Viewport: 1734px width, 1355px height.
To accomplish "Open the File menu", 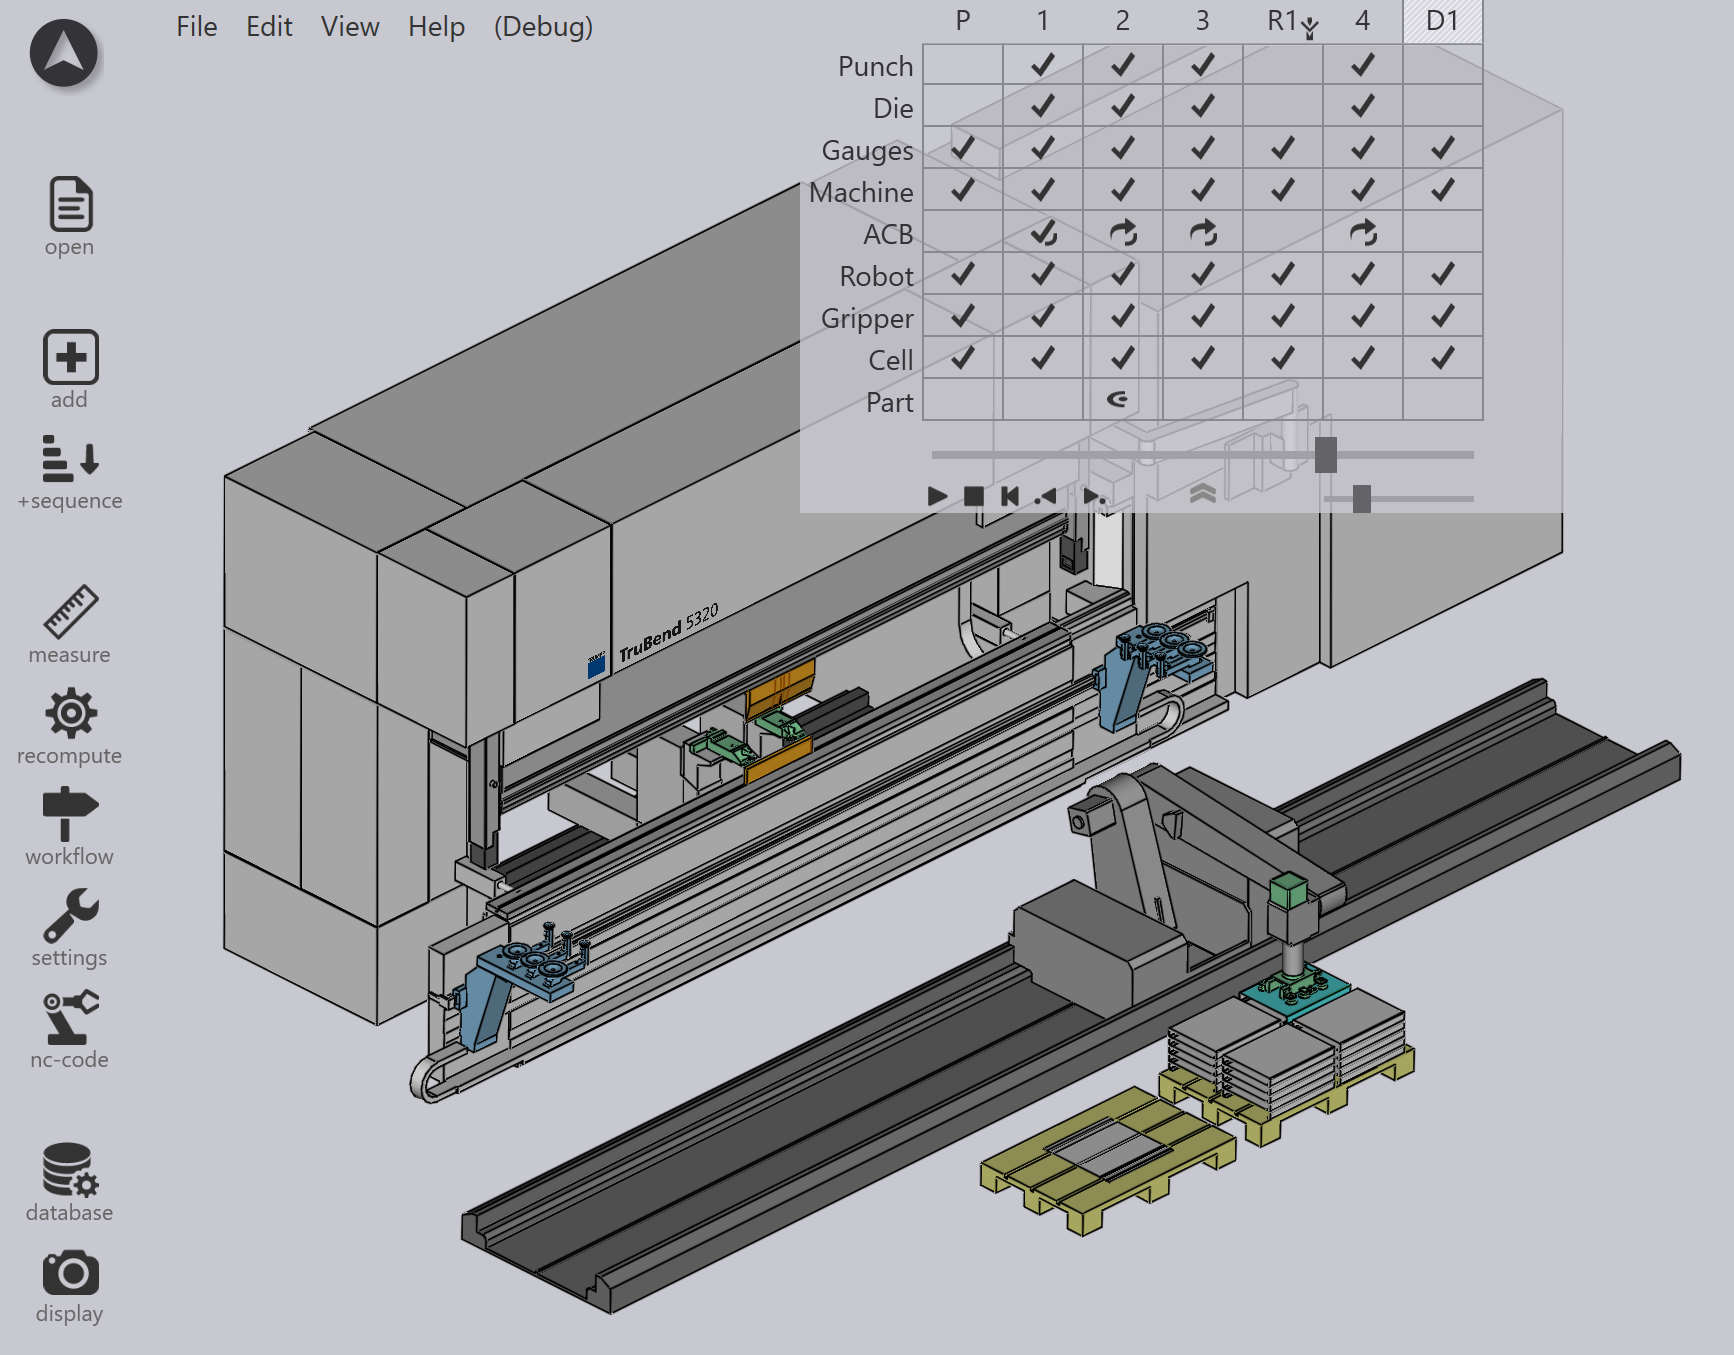I will click(x=196, y=26).
